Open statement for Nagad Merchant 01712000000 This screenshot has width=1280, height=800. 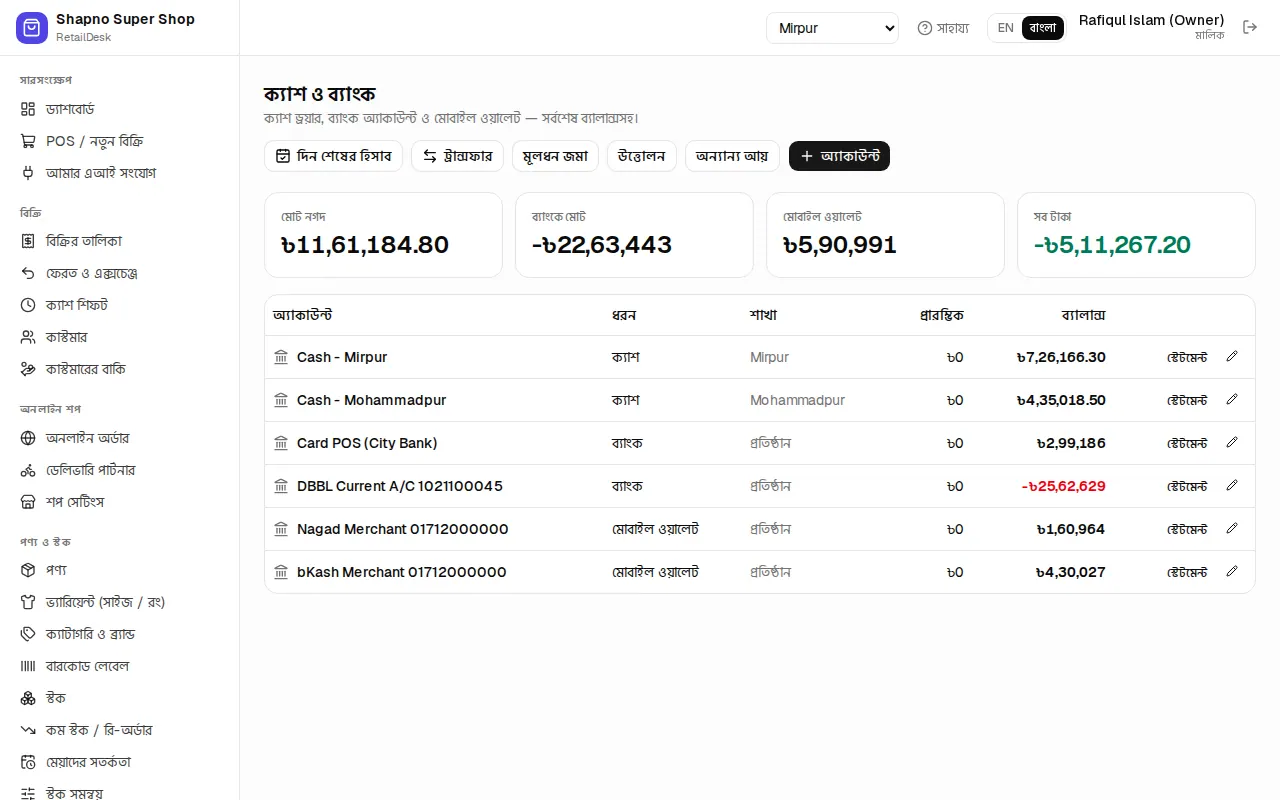click(x=1187, y=529)
